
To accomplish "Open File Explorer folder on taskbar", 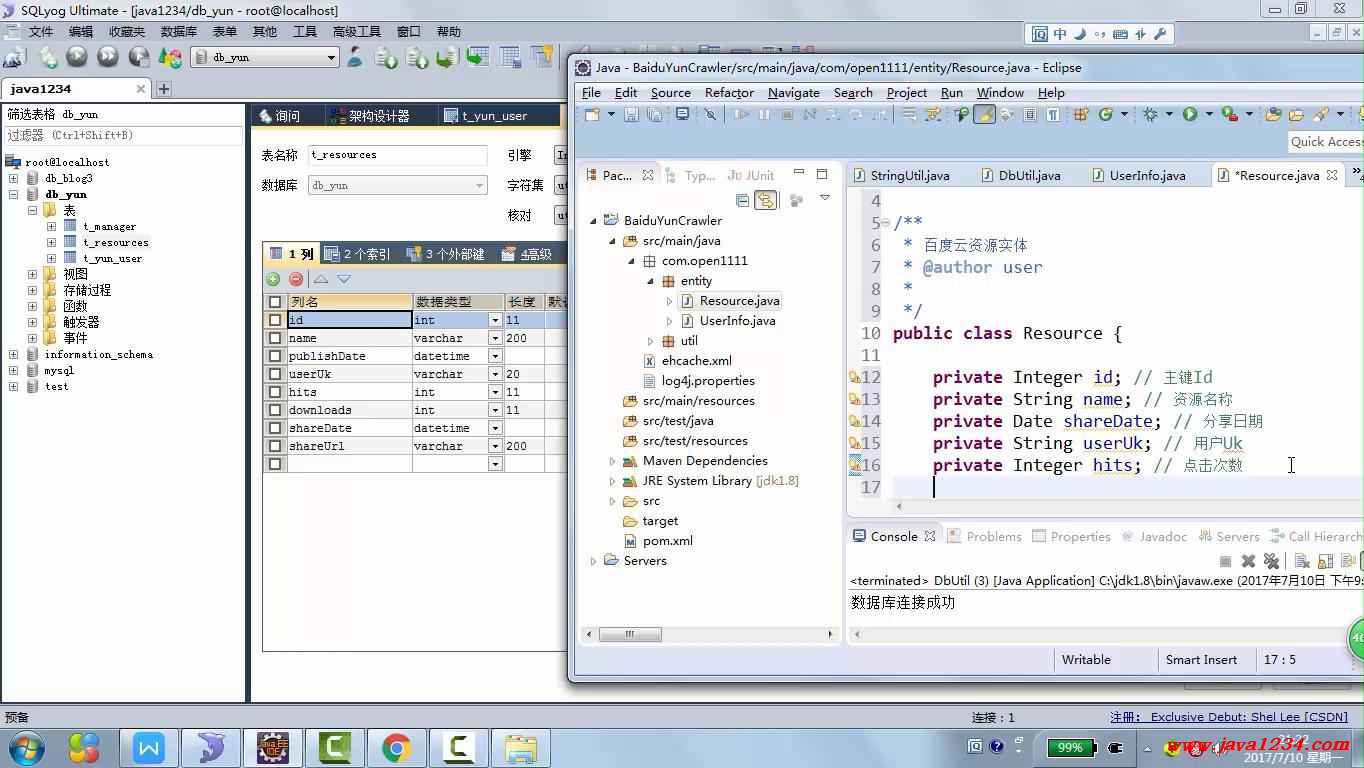I will click(520, 748).
